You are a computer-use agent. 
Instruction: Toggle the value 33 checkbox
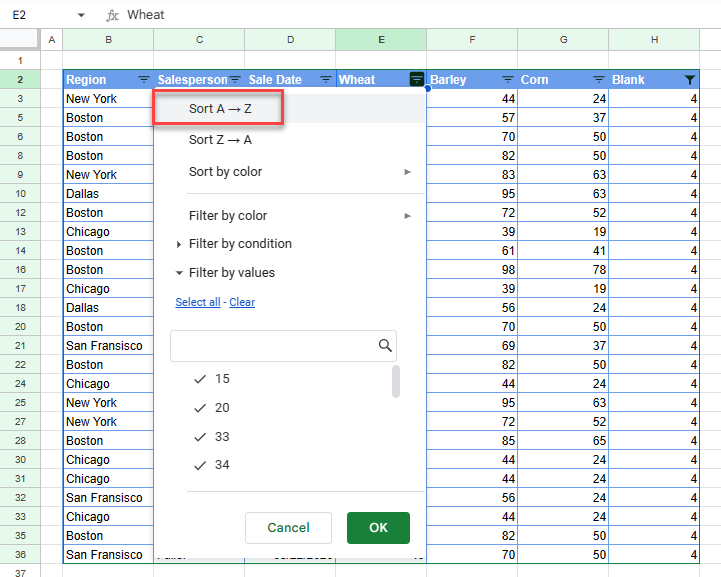pos(200,437)
